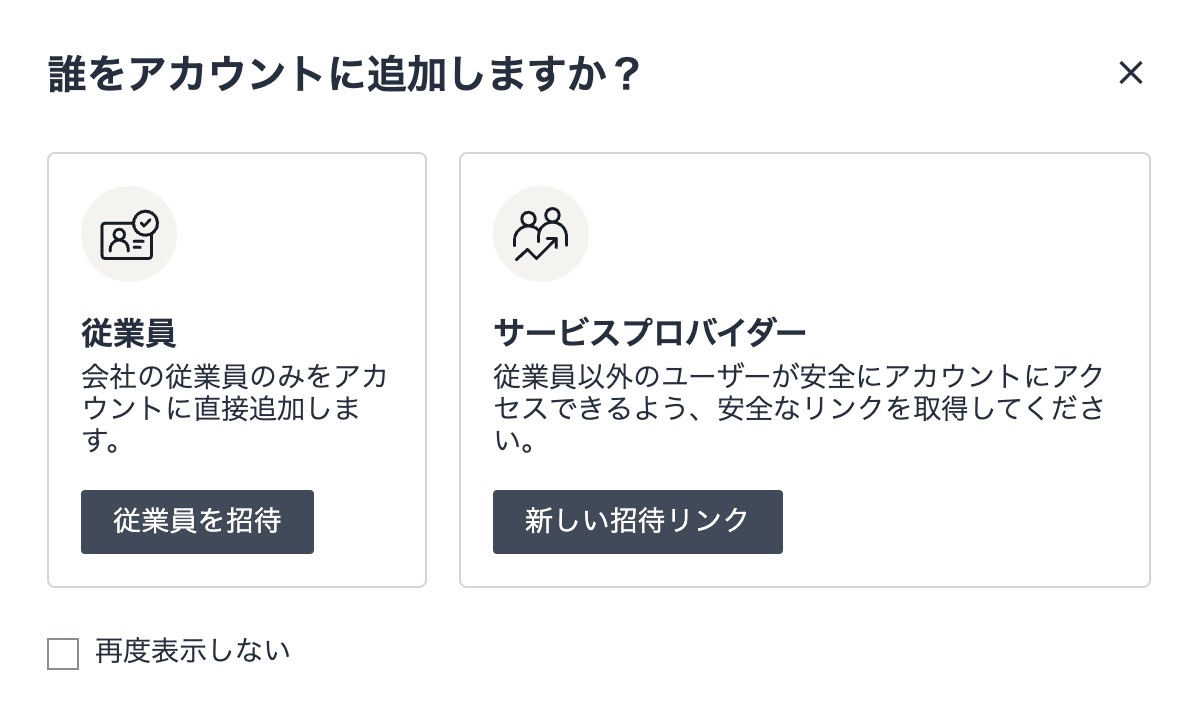The width and height of the screenshot is (1194, 712).
Task: Click the empty area right of 従業員を招待
Action: 368,522
